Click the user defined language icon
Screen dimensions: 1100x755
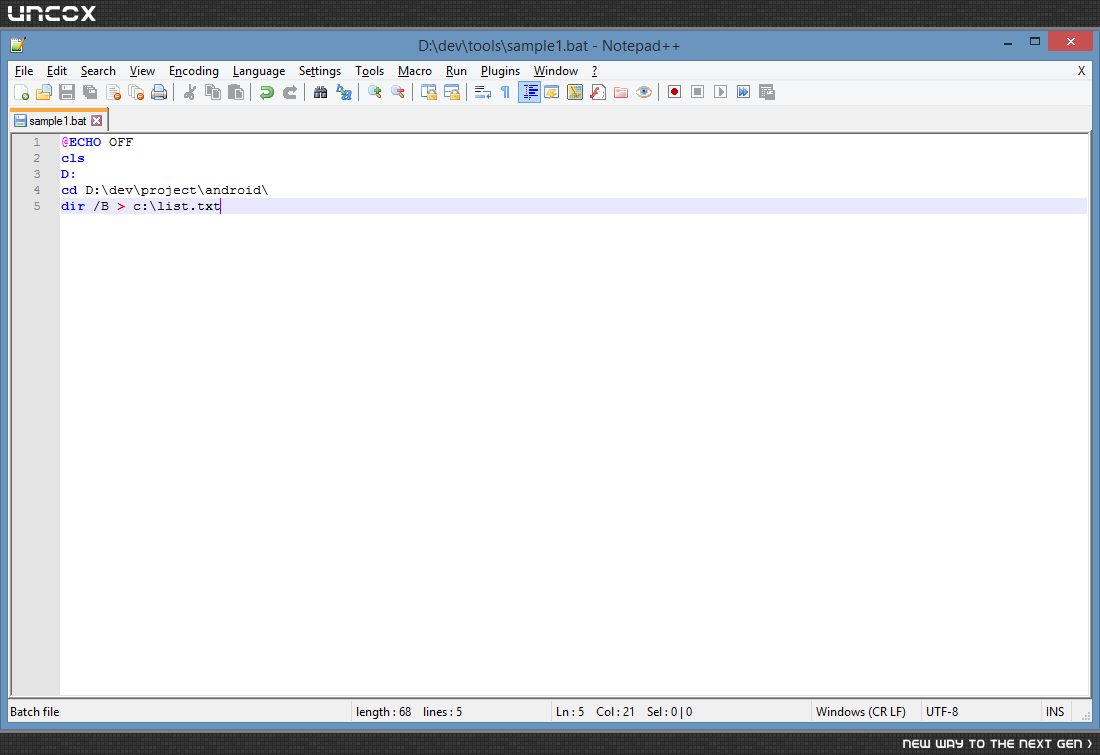click(552, 92)
